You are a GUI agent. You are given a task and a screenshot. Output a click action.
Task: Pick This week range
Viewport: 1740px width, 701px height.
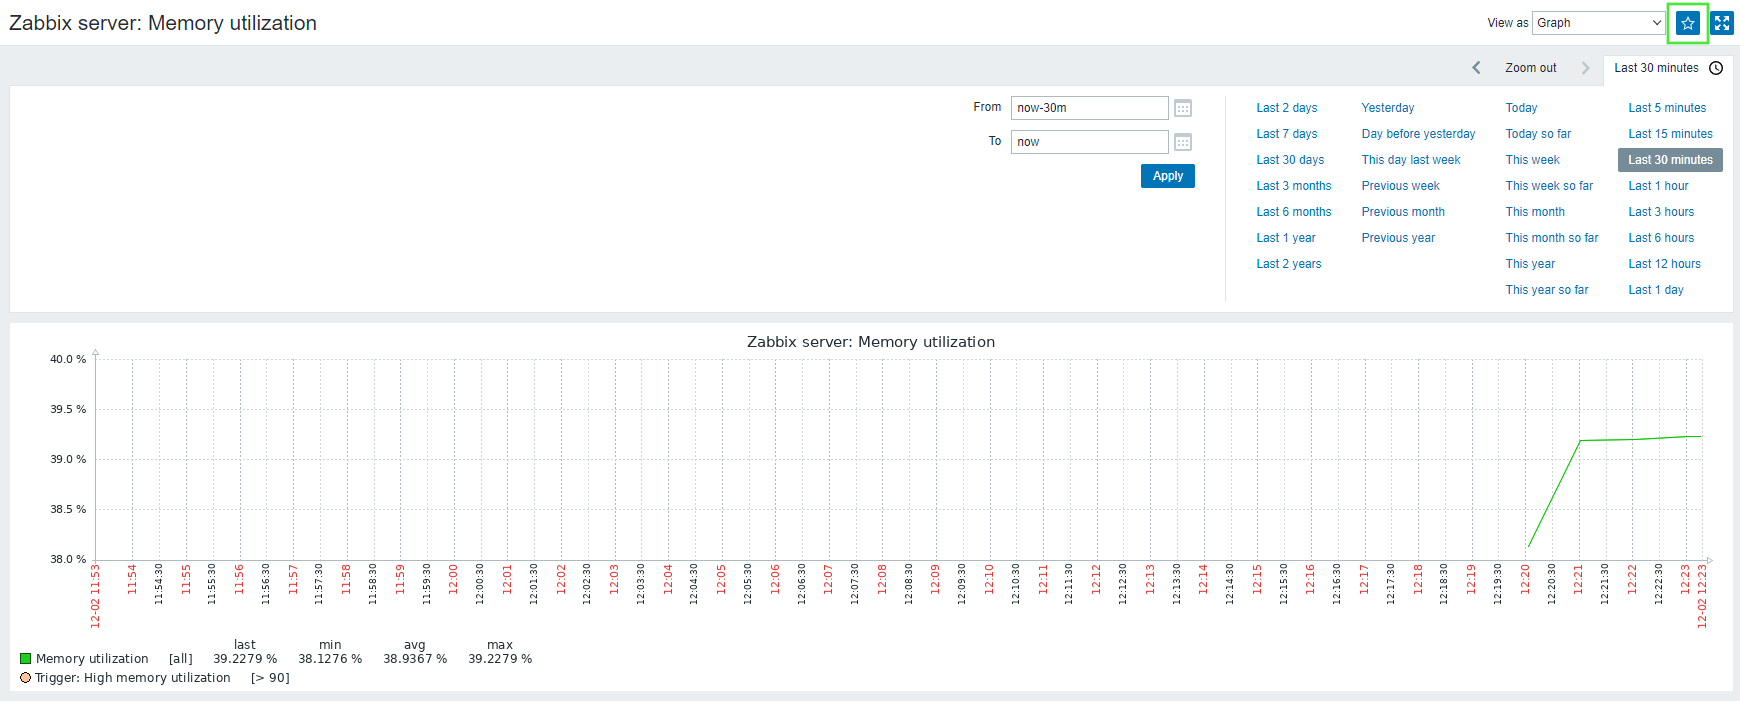[x=1532, y=160]
